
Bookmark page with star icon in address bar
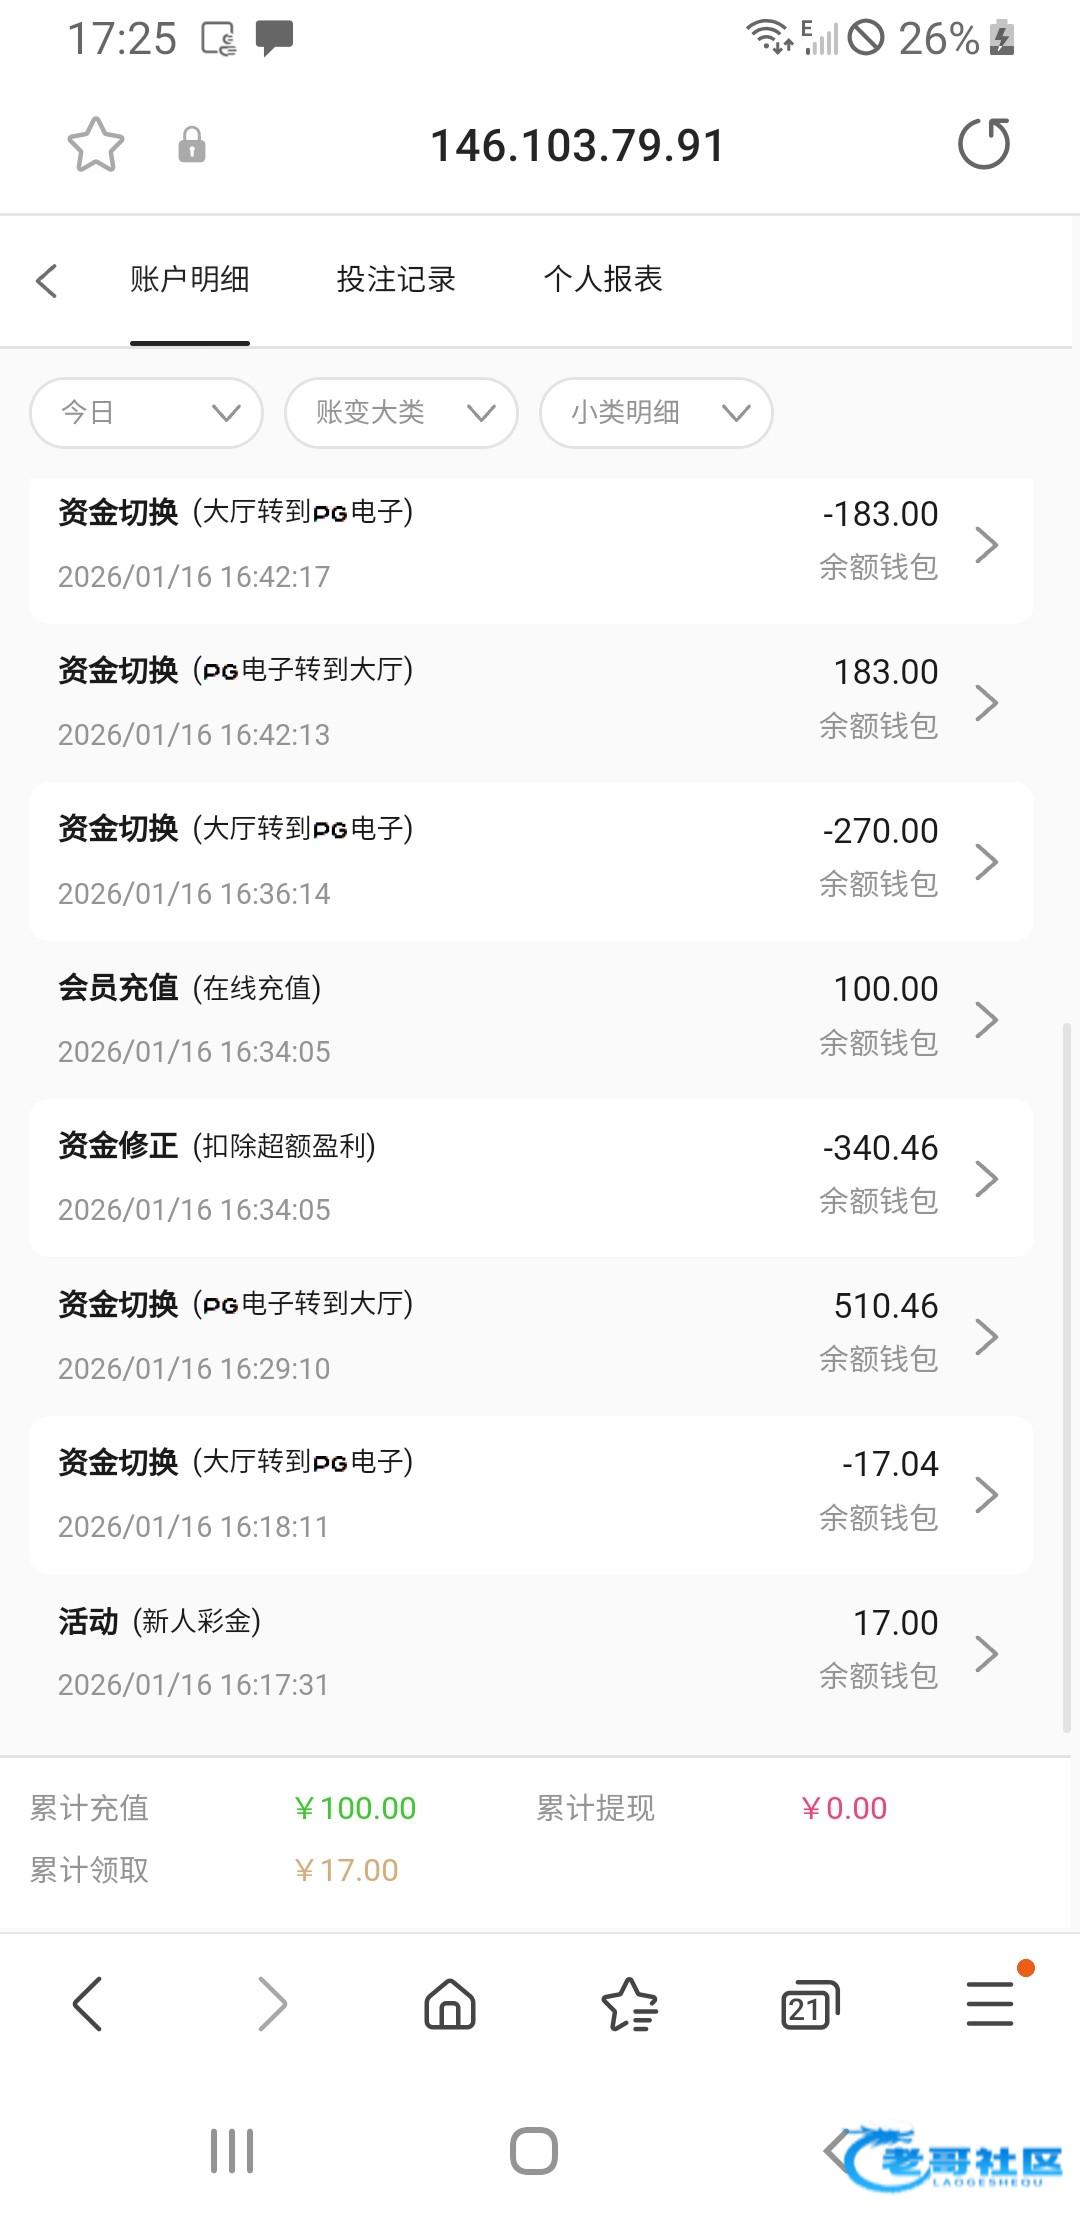coord(95,145)
